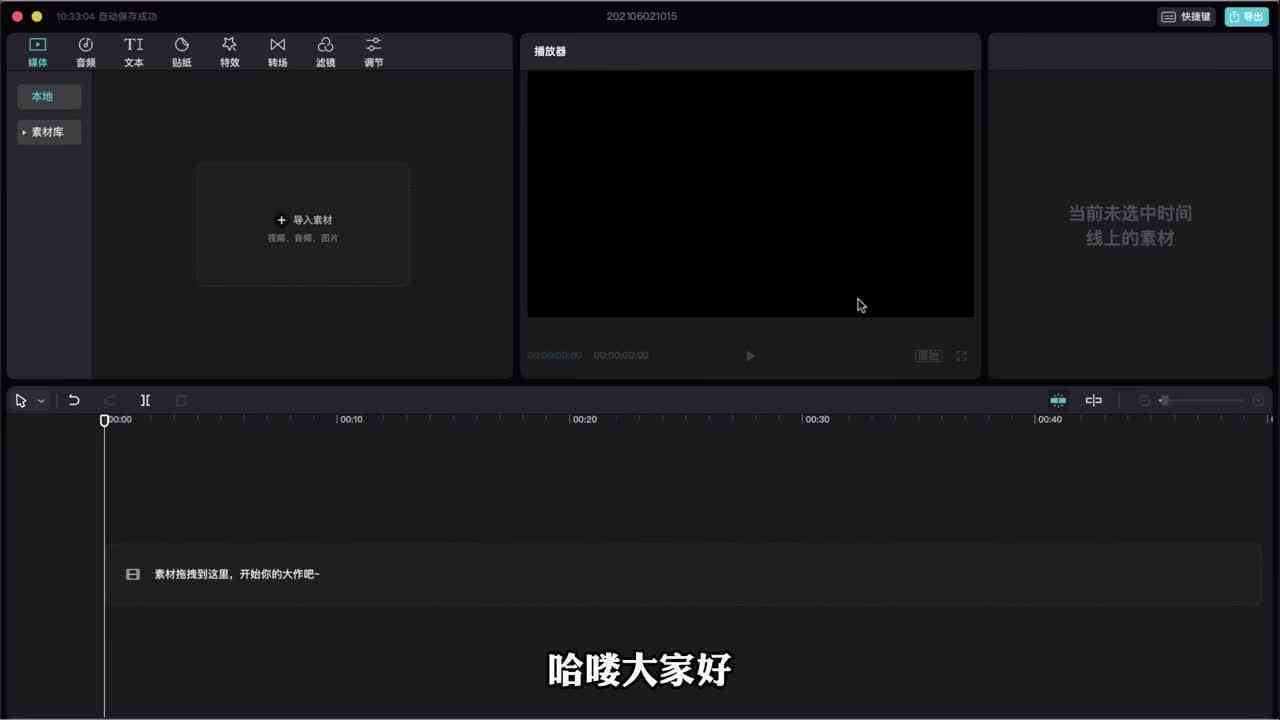Click the 00:40 ruler mark
The width and height of the screenshot is (1280, 720).
point(1050,420)
